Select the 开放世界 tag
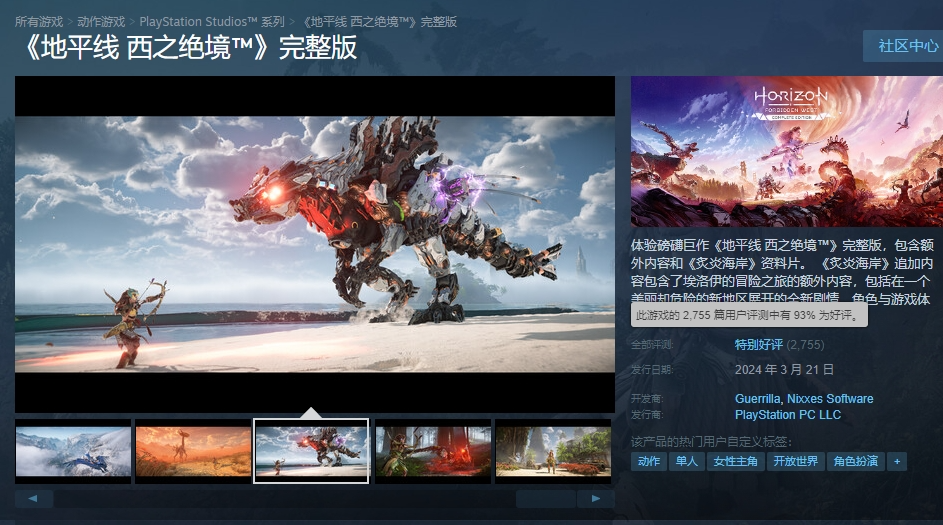The image size is (943, 525). click(795, 461)
